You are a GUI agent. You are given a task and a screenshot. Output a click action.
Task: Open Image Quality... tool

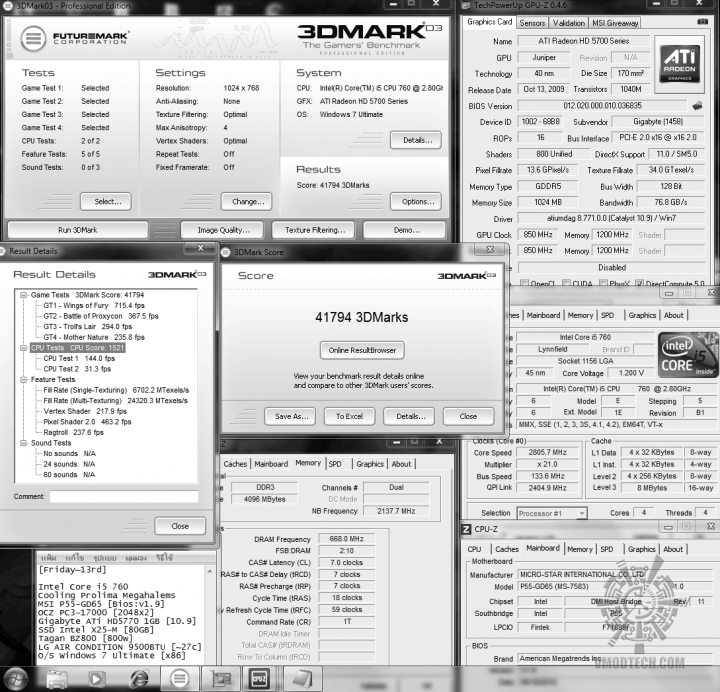pos(222,230)
